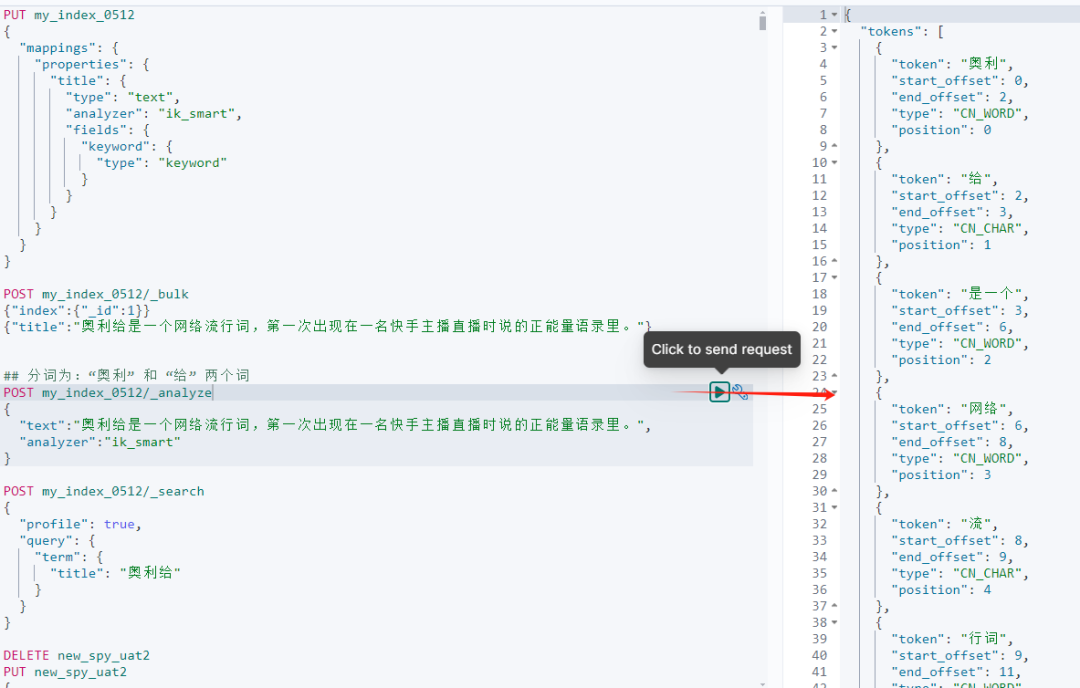Viewport: 1080px width, 688px height.
Task: Click the "start_offset": 6 response line
Action: tap(959, 426)
